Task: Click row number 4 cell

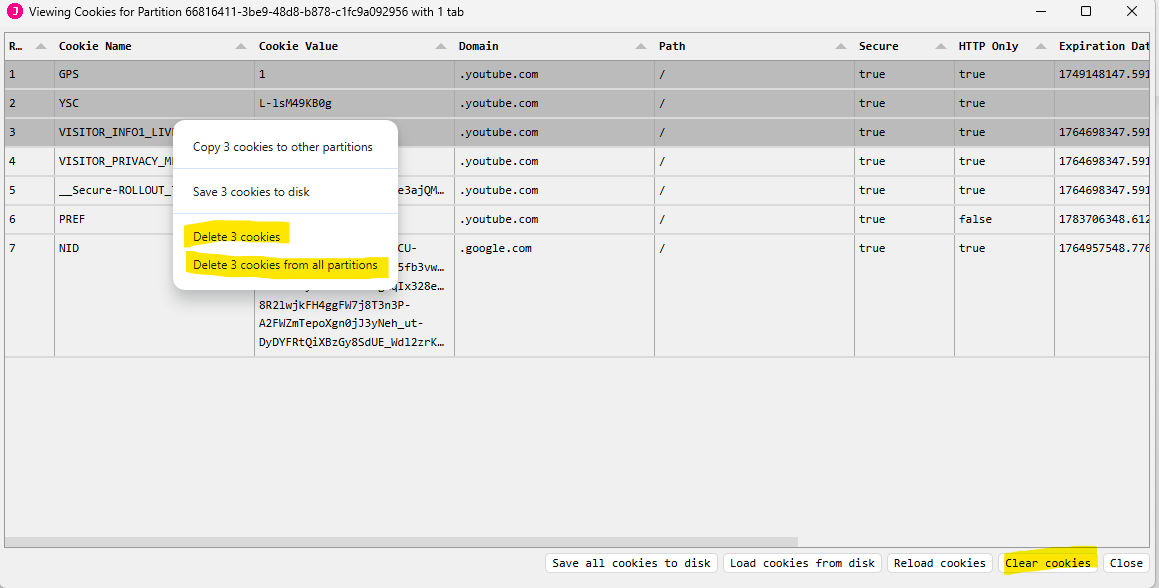Action: click(30, 161)
